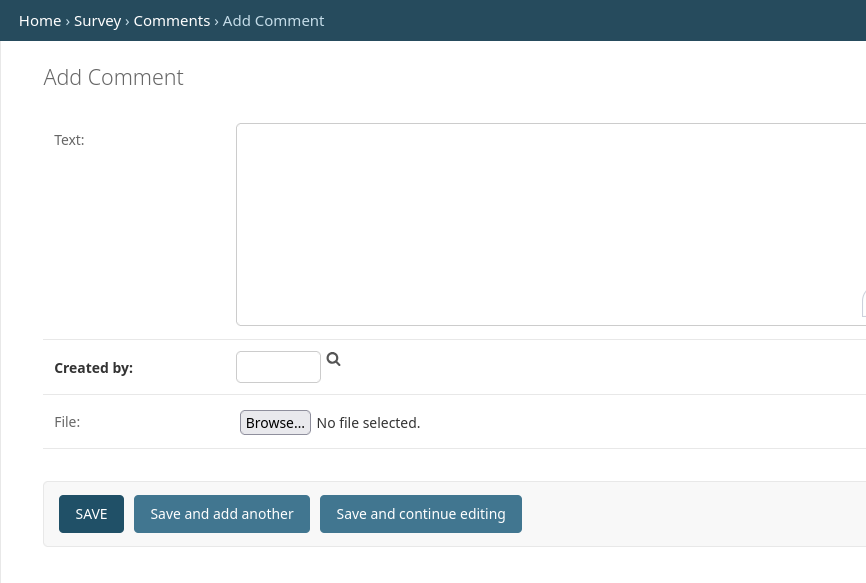Focus the Created by ID field
The height and width of the screenshot is (583, 866).
click(278, 367)
